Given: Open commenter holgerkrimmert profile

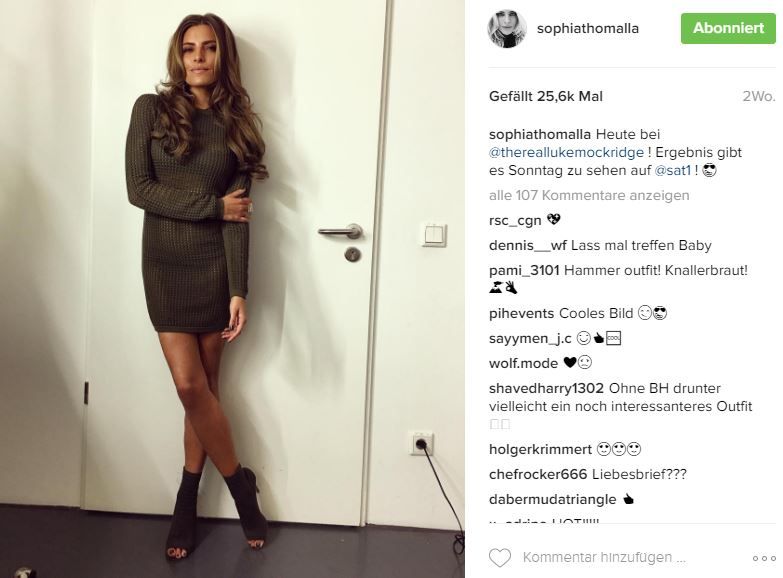Looking at the screenshot, I should pyautogui.click(x=540, y=449).
